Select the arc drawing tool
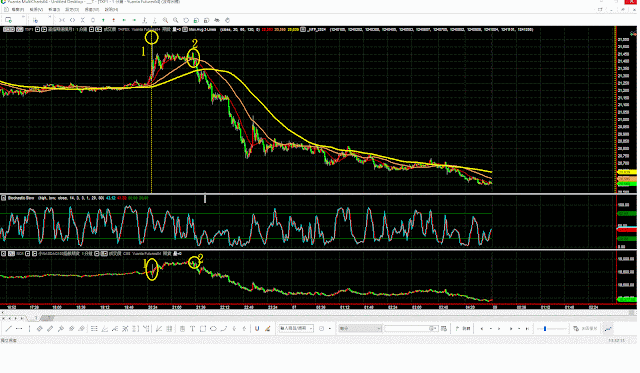Viewport: 640px width, 373px height. 224,329
